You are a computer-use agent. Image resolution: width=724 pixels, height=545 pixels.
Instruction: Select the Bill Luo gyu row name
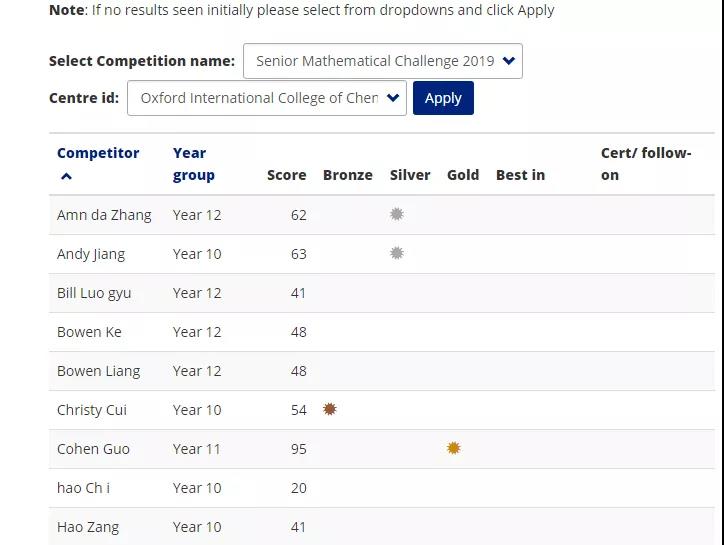coord(94,293)
